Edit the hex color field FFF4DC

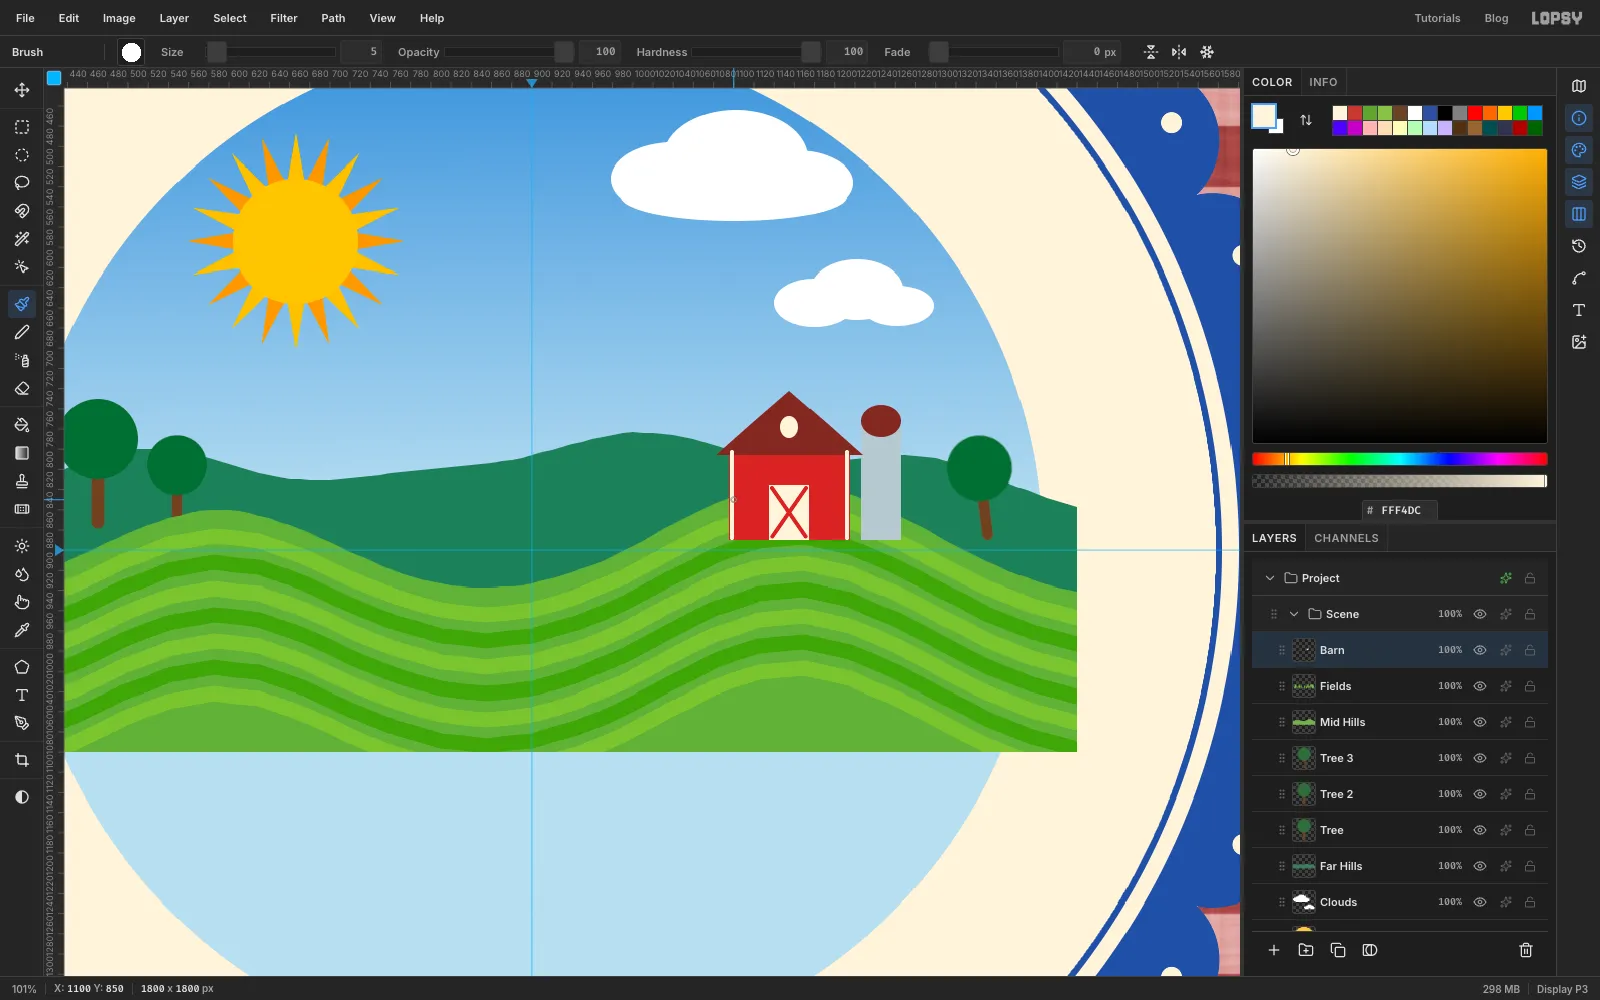1400,510
